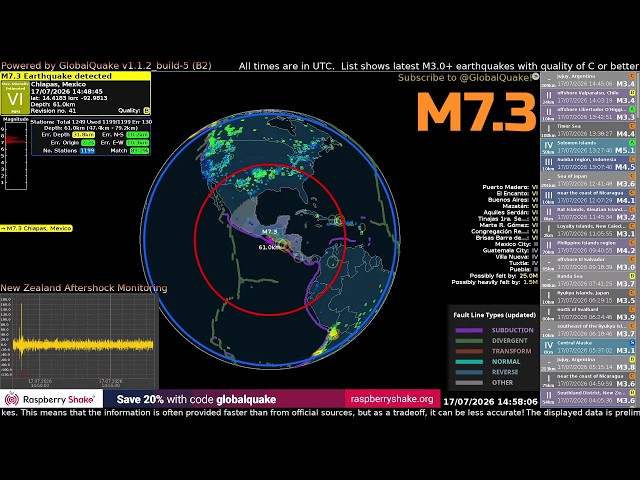Viewport: 640px width, 480px height.
Task: Click No. Stations 1199 blue value
Action: point(87,151)
